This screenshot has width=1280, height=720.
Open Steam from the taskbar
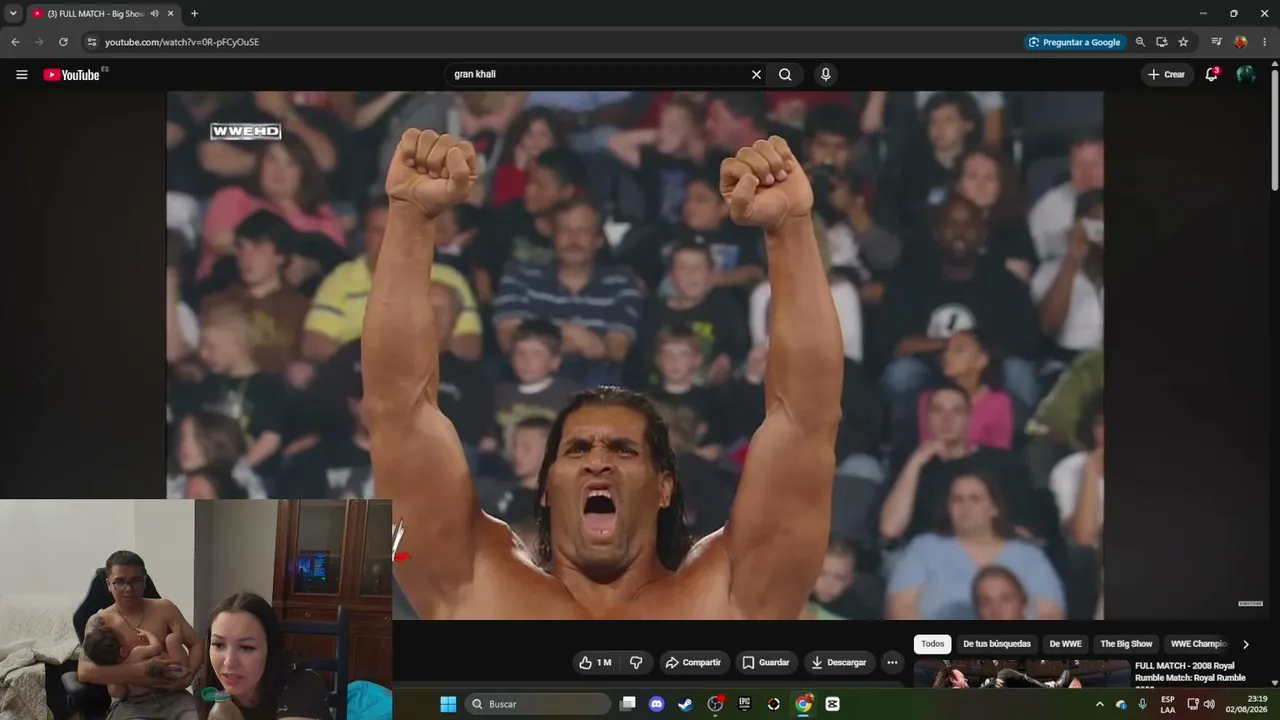click(685, 704)
